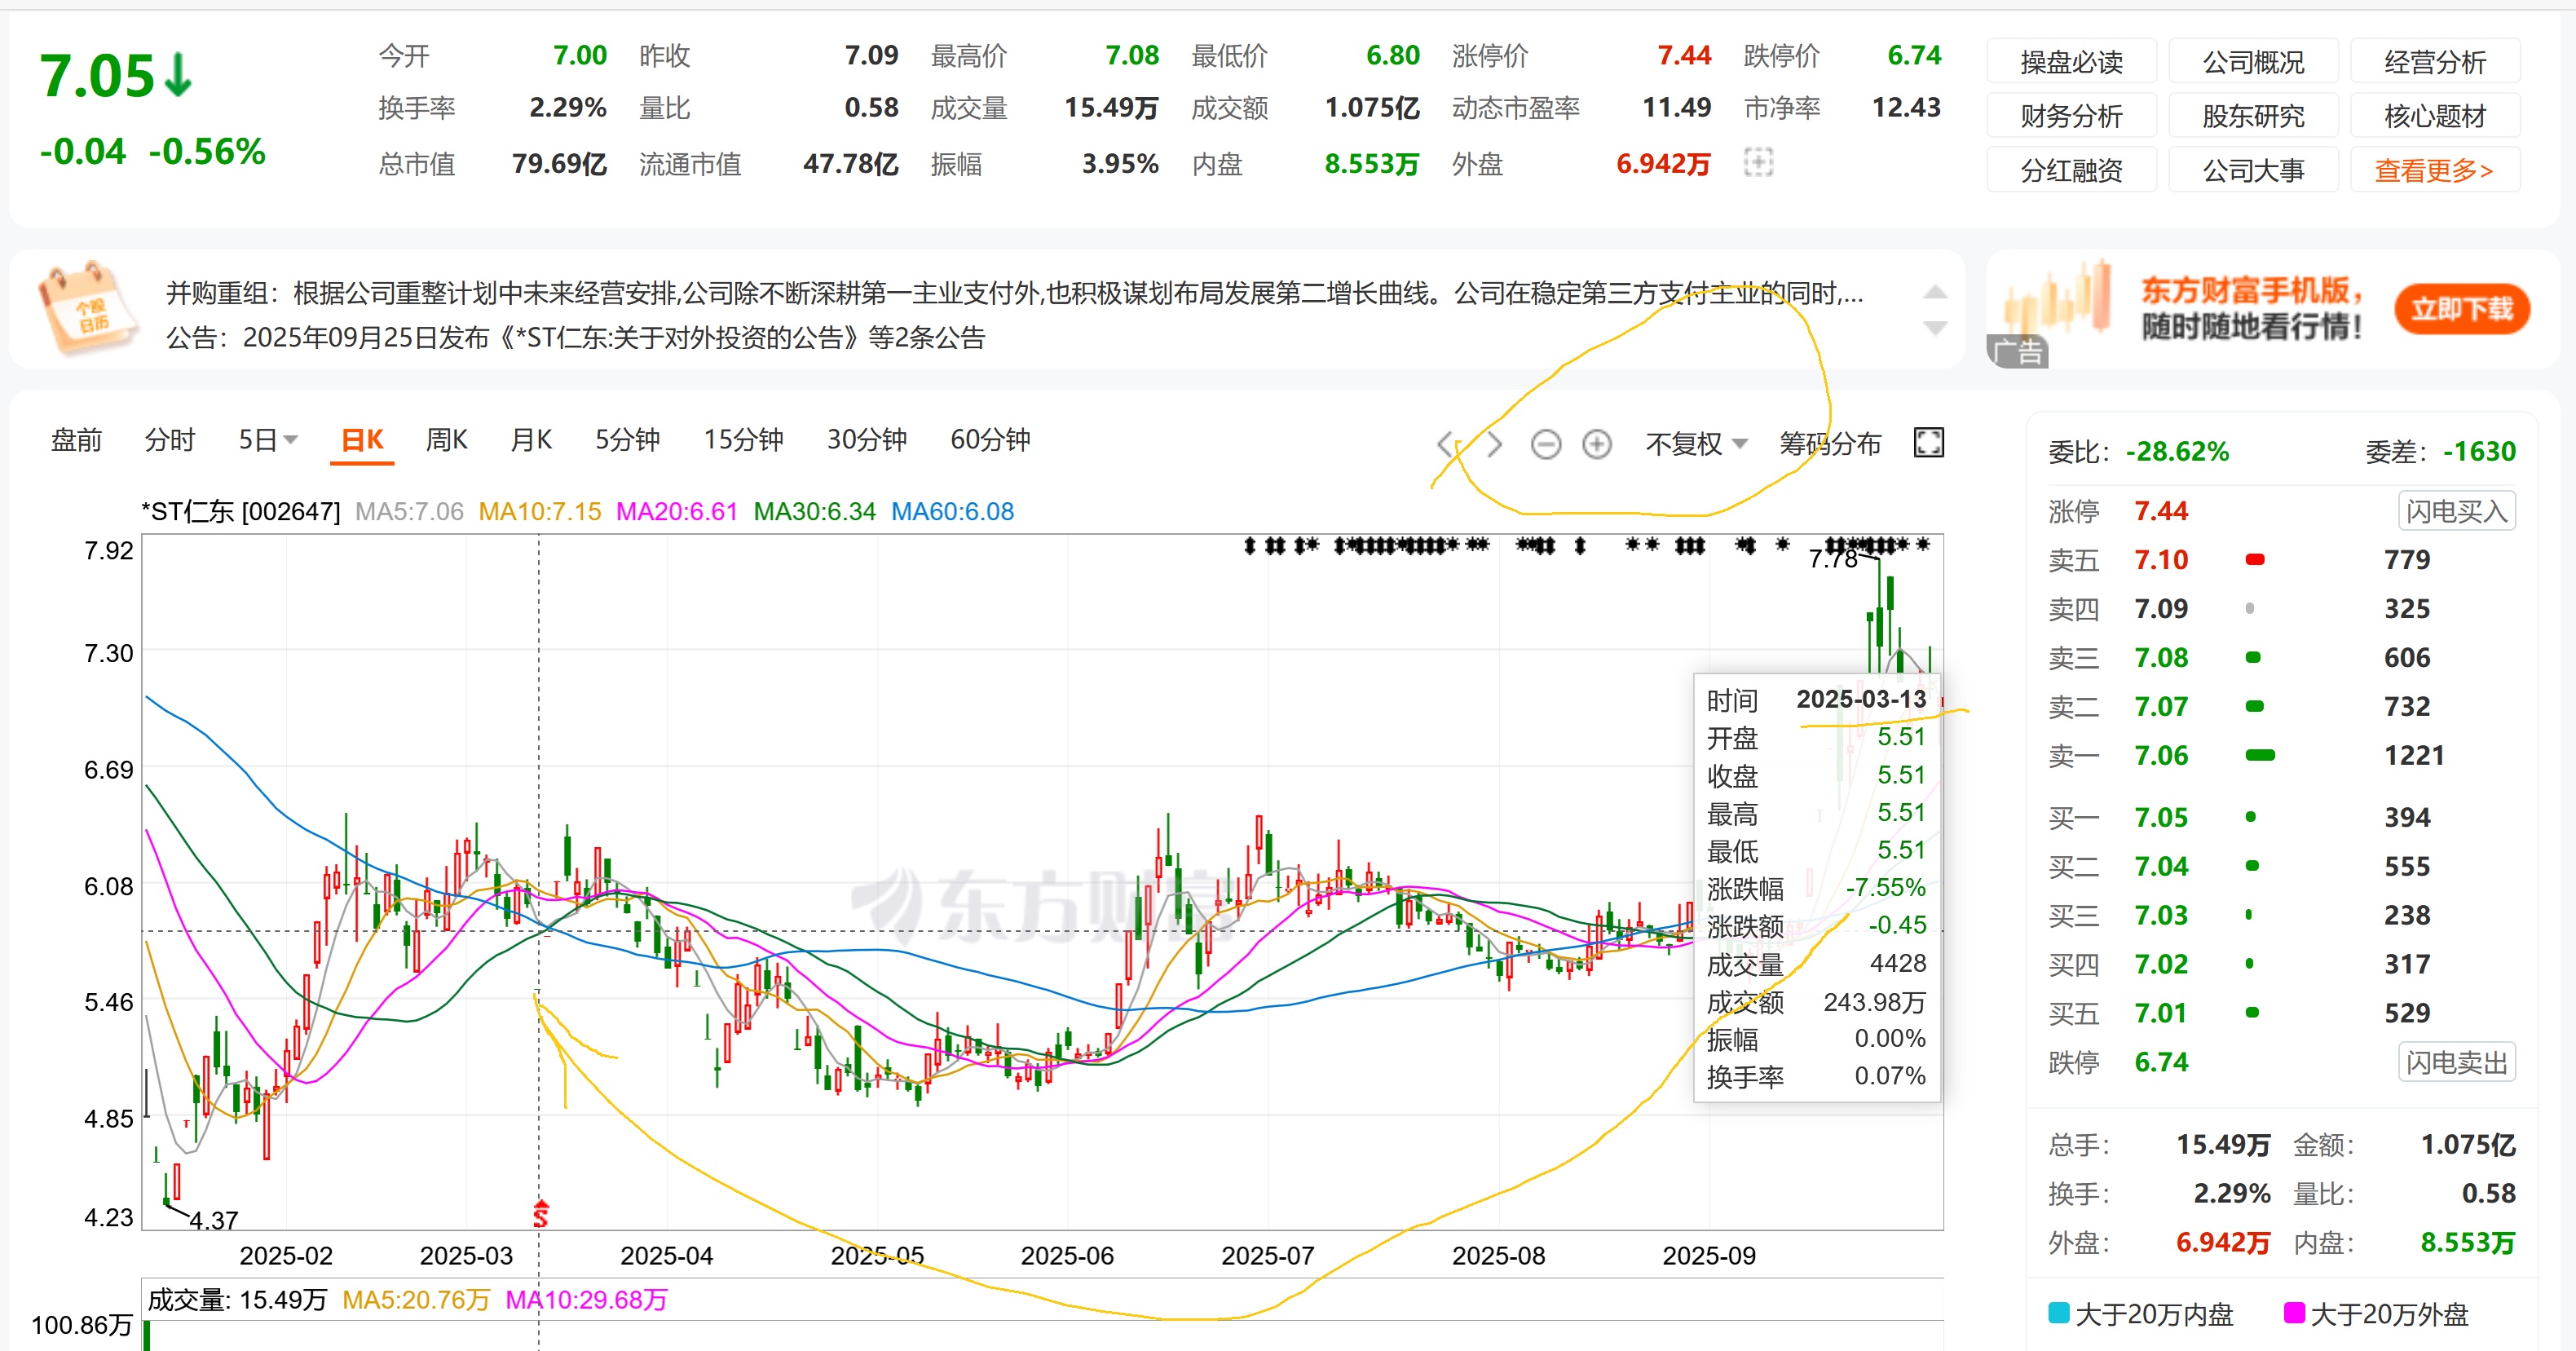
Task: Switch to 分时 tab
Action: click(x=169, y=440)
